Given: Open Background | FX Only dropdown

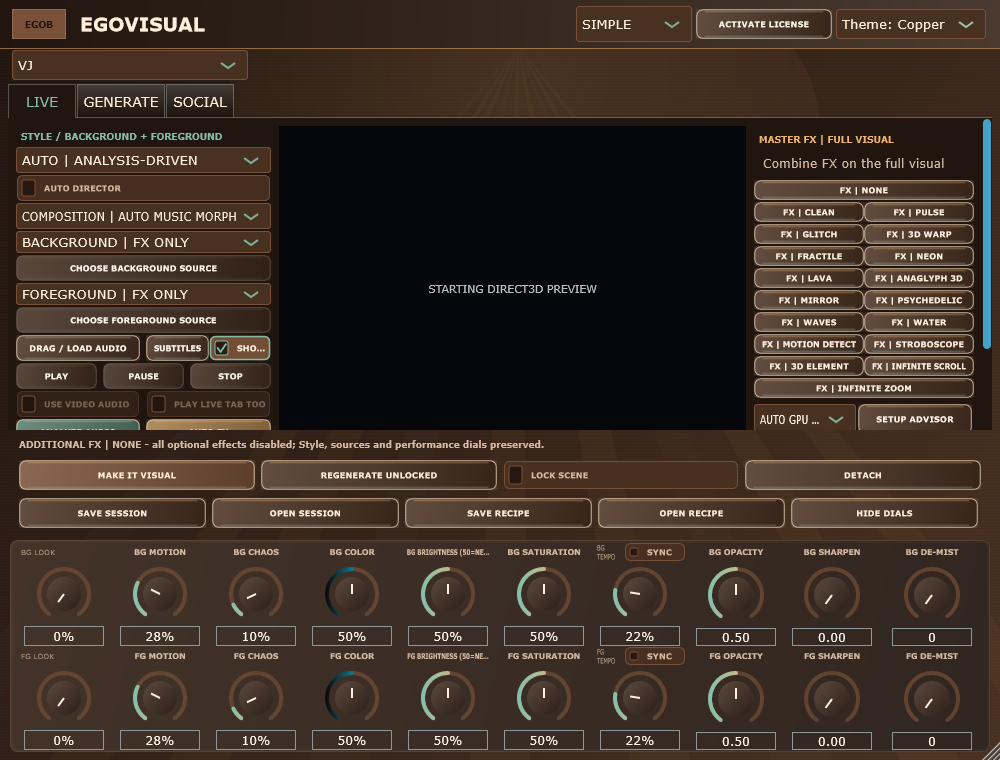Looking at the screenshot, I should tap(143, 242).
